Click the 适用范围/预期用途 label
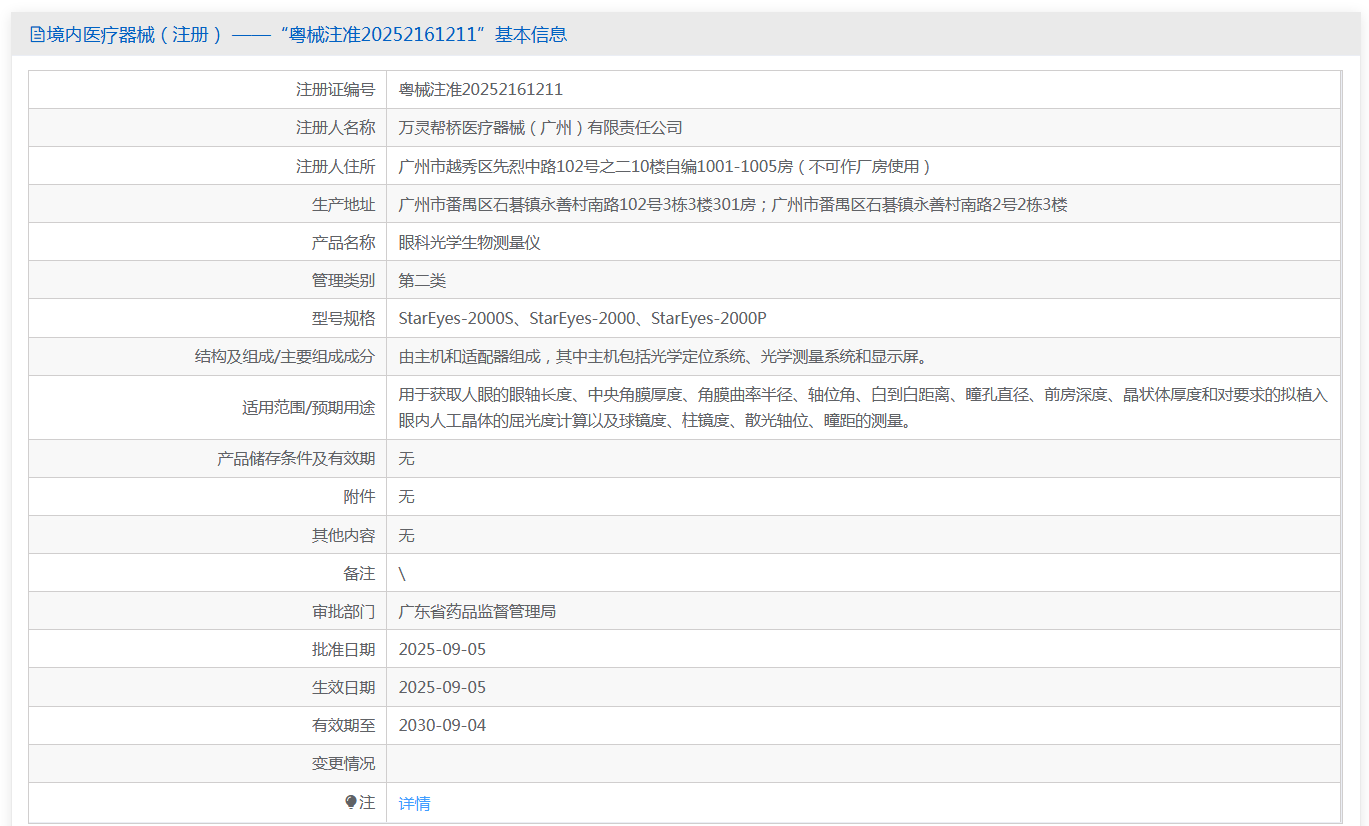Screen dimensions: 1369x826 [x=309, y=407]
